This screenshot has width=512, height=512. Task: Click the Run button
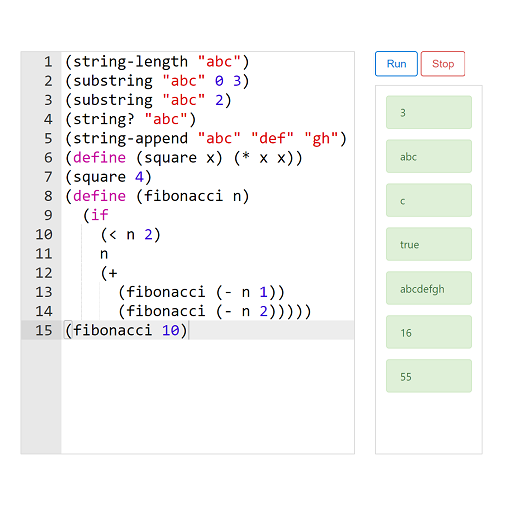[x=396, y=64]
